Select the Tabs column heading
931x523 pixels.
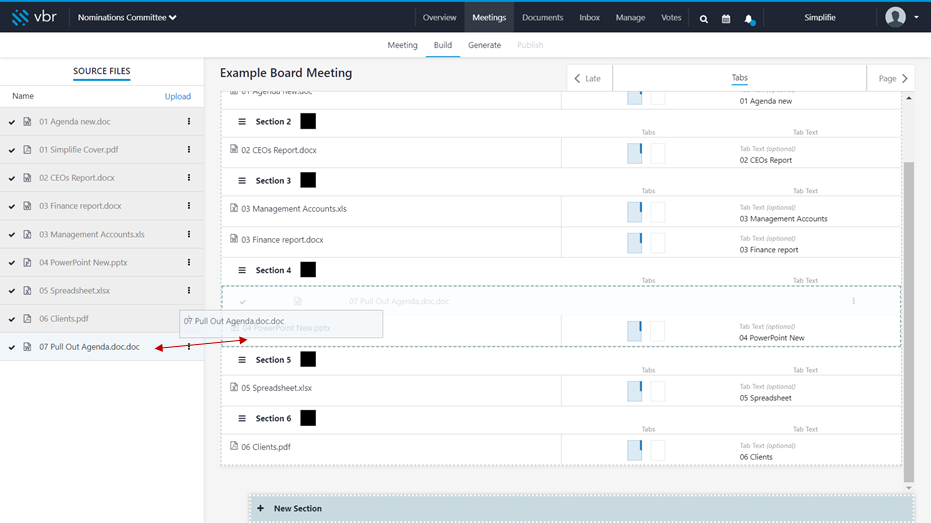(739, 78)
